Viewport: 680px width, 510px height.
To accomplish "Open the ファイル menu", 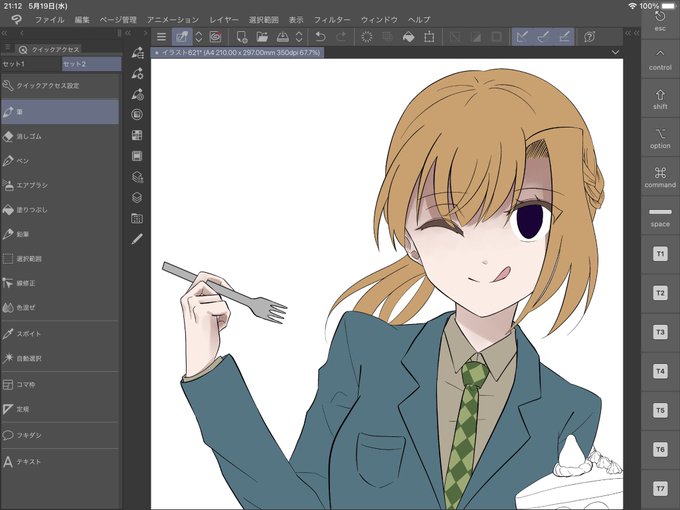I will tap(49, 20).
